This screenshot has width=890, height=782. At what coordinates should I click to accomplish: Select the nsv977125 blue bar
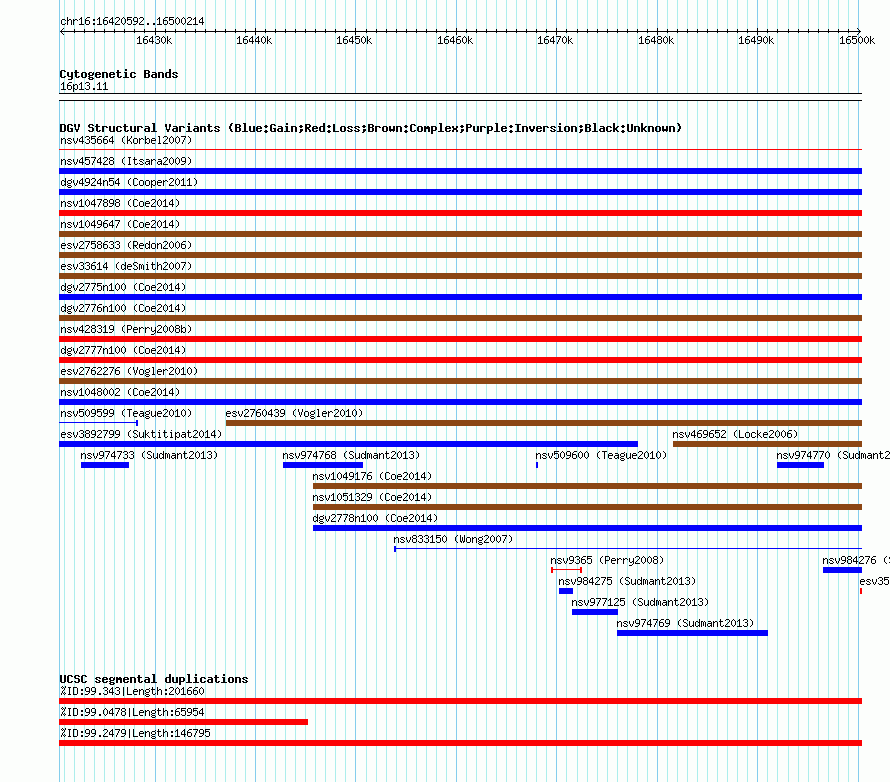click(595, 612)
